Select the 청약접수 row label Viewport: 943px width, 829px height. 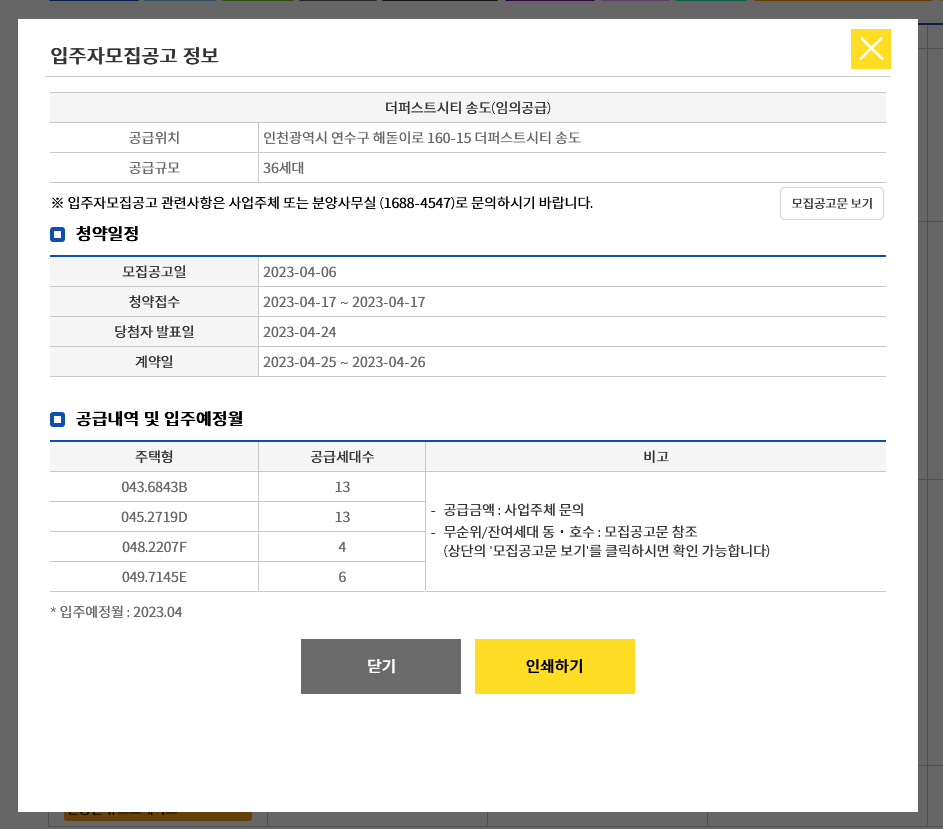pos(154,302)
